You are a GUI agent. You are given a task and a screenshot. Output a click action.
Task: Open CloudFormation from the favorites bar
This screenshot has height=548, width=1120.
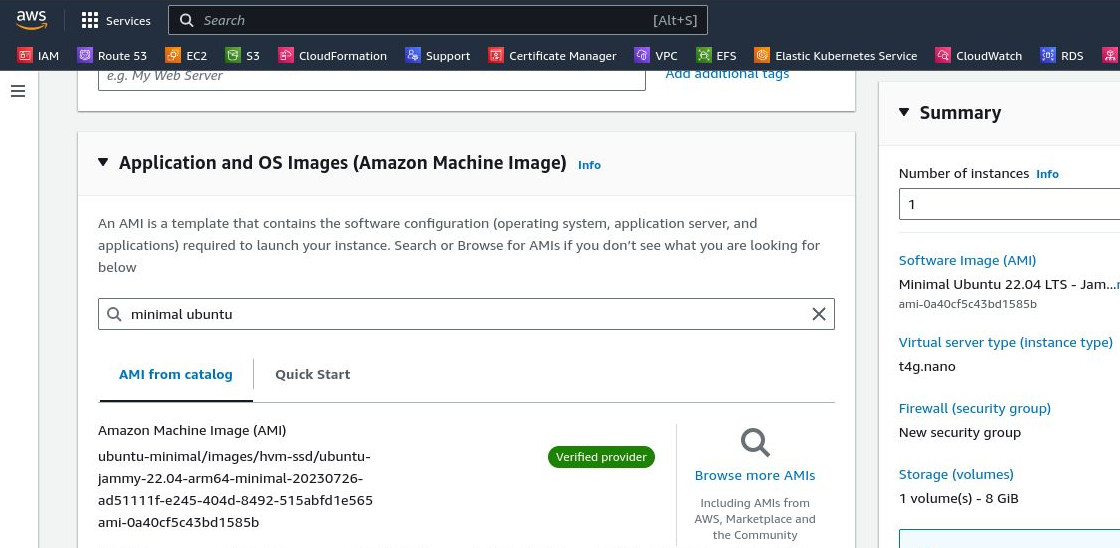tap(343, 56)
